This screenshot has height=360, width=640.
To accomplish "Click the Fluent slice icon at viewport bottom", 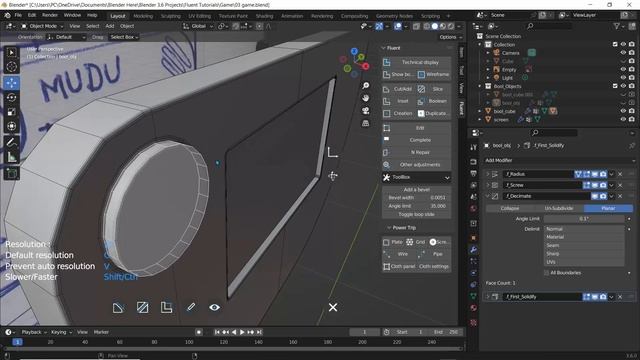I will tap(142, 307).
